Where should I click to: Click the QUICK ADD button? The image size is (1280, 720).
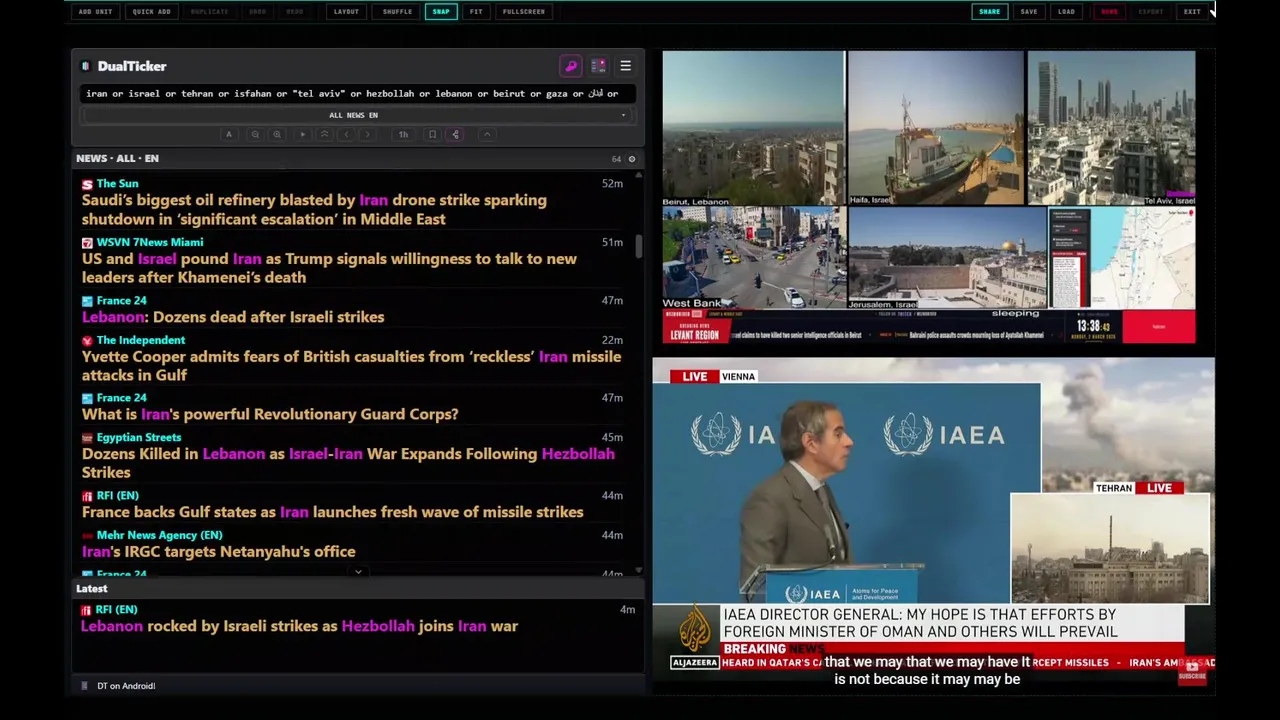point(151,11)
